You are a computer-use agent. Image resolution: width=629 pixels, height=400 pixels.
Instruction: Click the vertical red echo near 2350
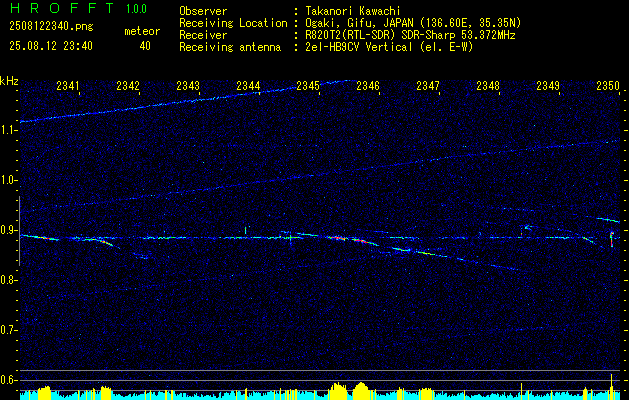612,239
